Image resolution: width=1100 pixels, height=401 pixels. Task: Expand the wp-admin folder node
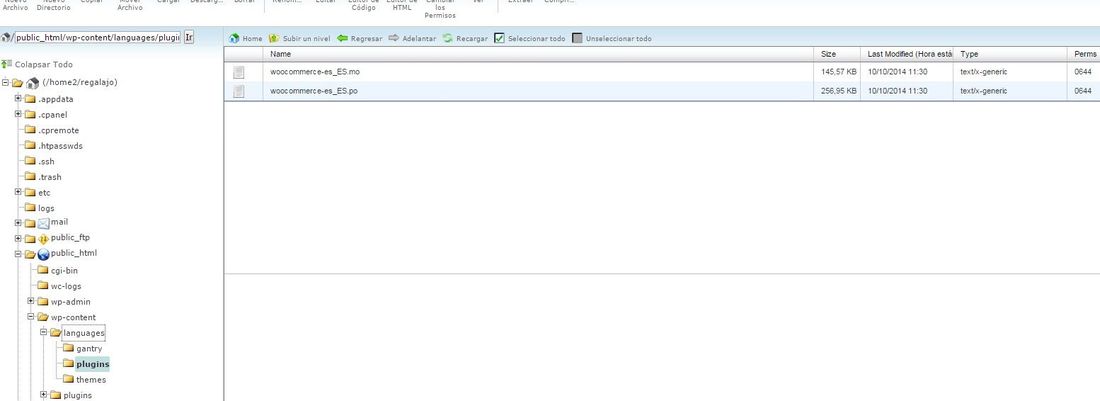click(x=31, y=301)
